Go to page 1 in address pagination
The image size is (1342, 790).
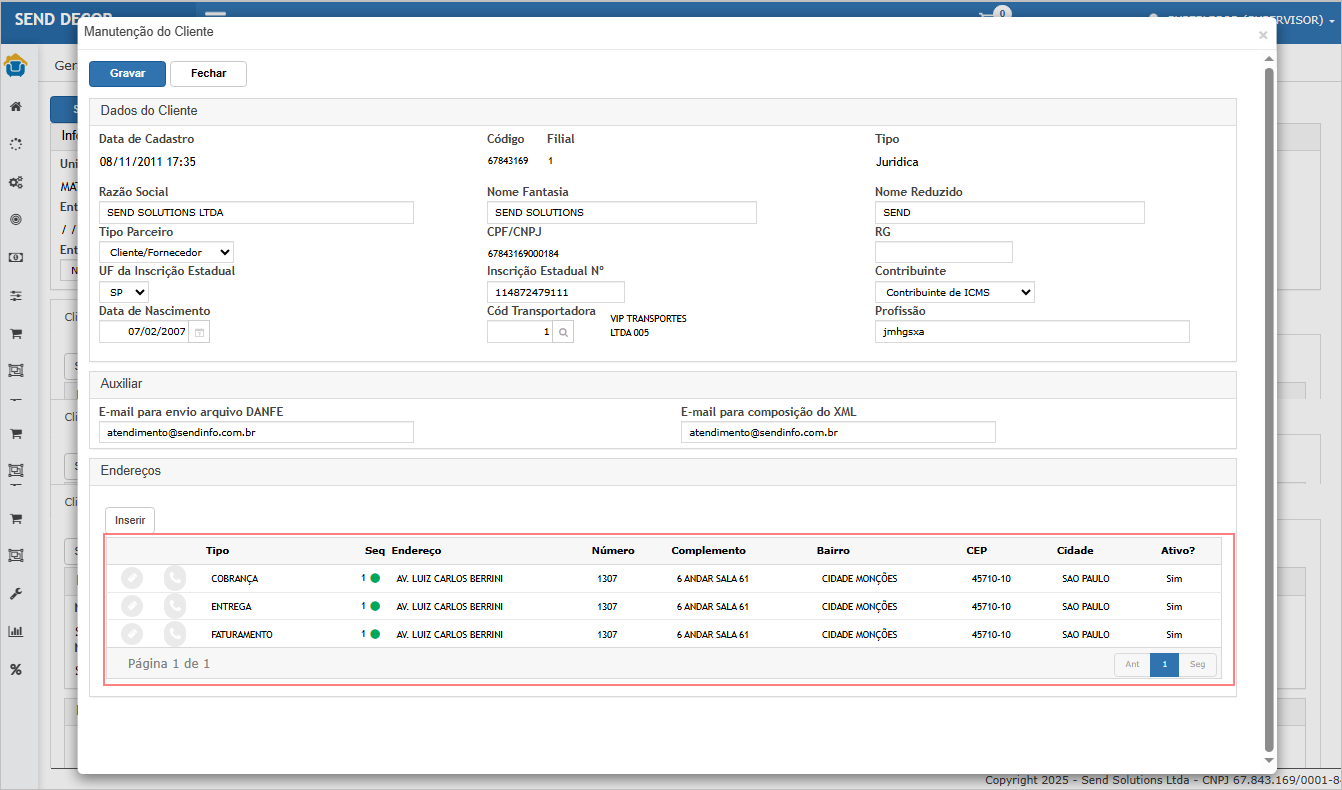pyautogui.click(x=1164, y=665)
